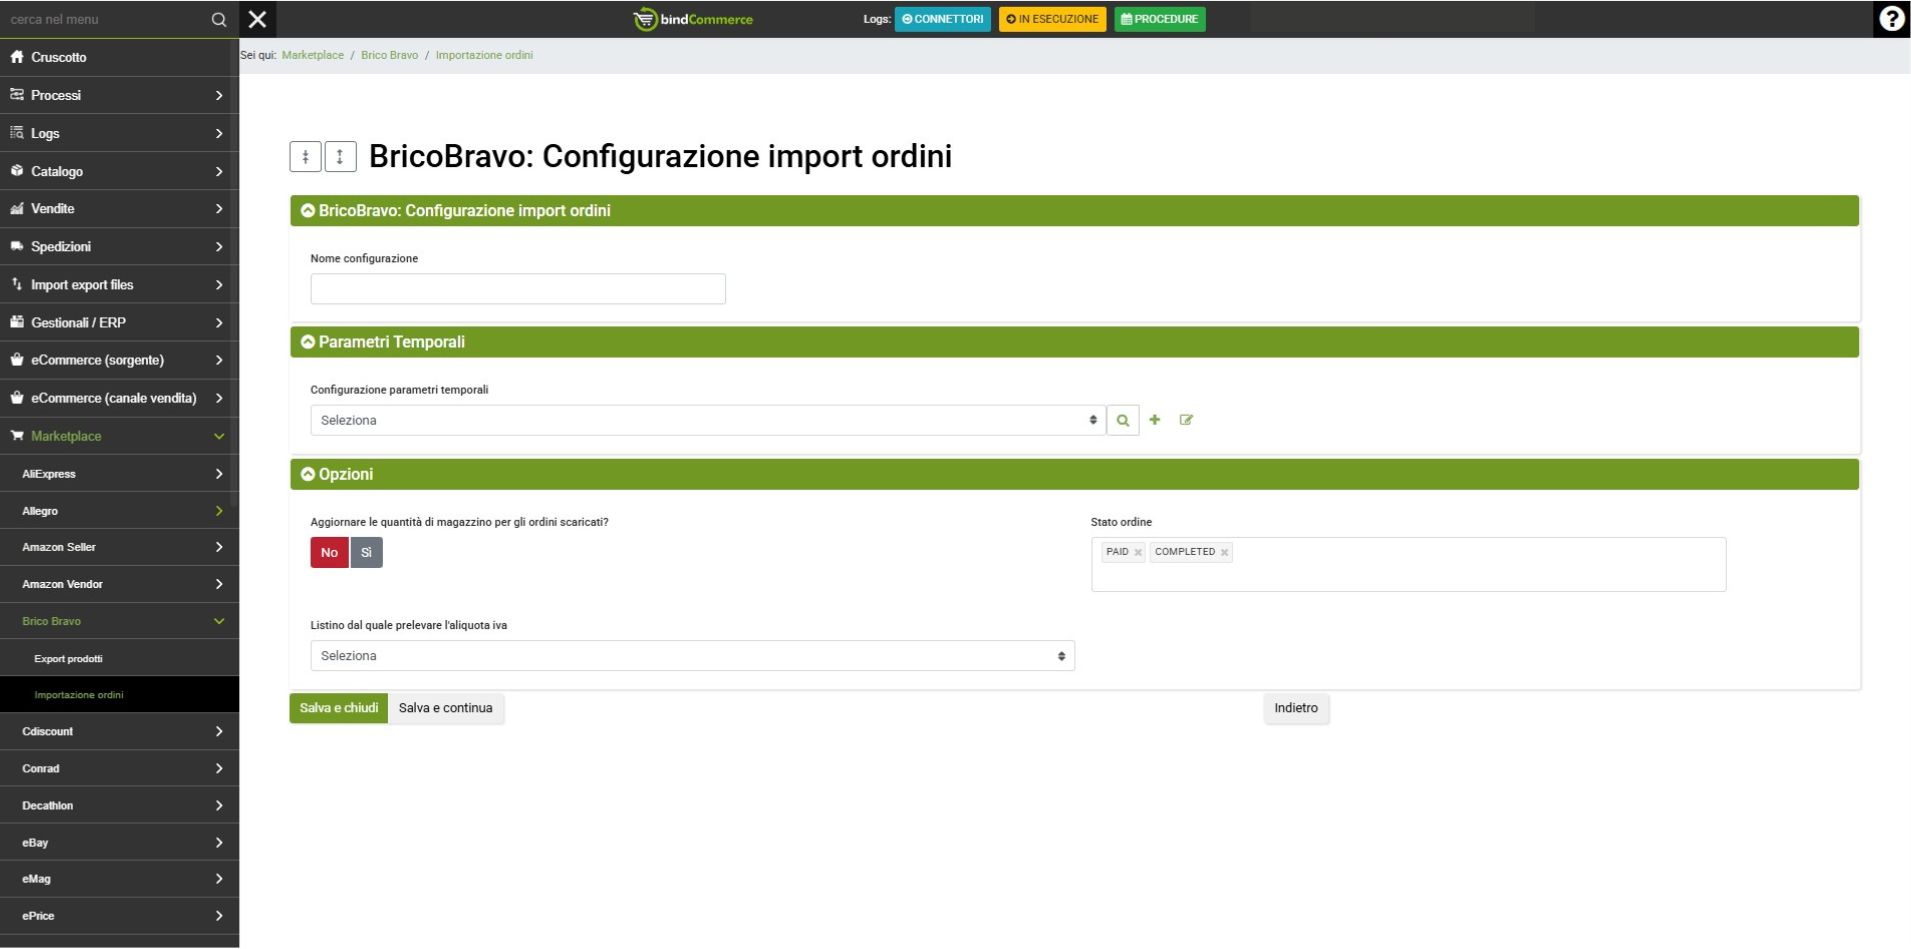Close the sidebar with the X icon
The width and height of the screenshot is (1911, 949).
click(257, 19)
